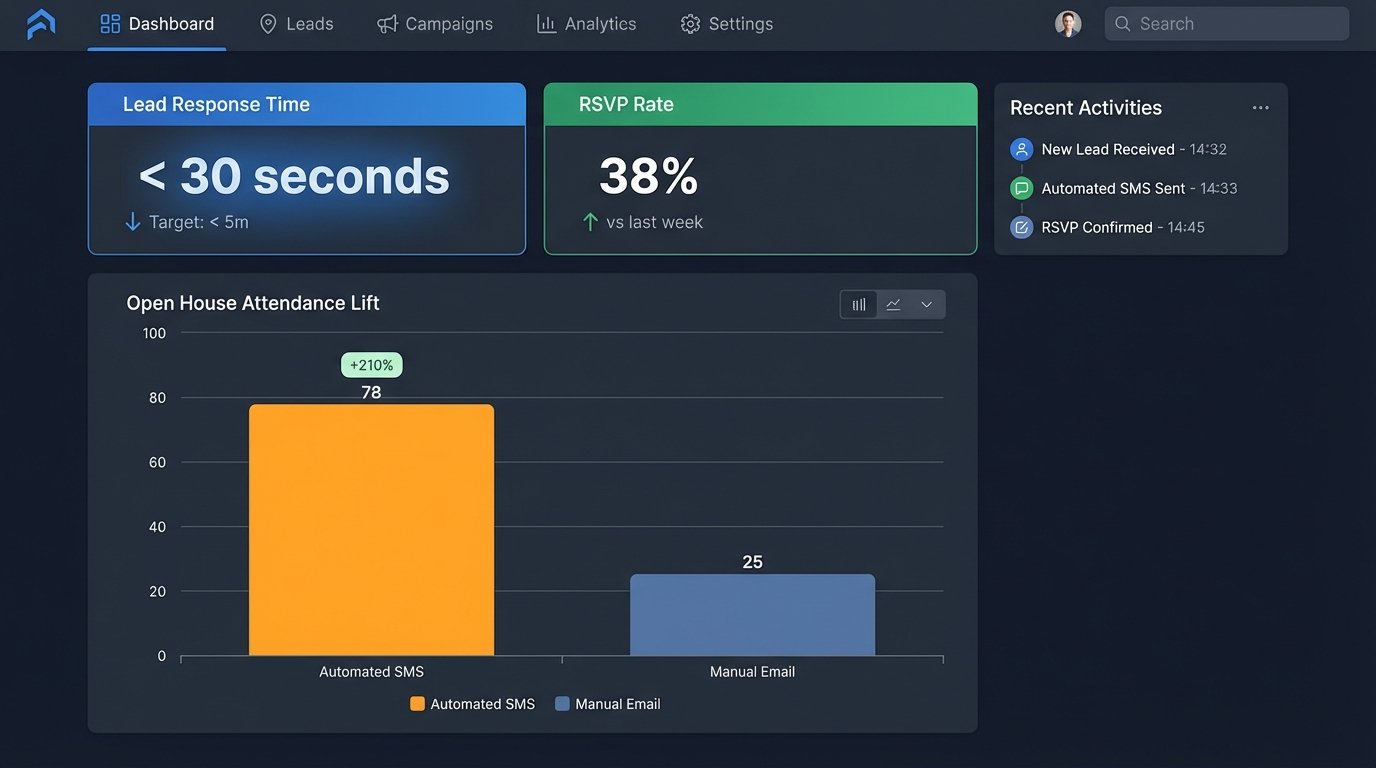1376x768 pixels.
Task: Switch chart to bar view
Action: tap(858, 304)
